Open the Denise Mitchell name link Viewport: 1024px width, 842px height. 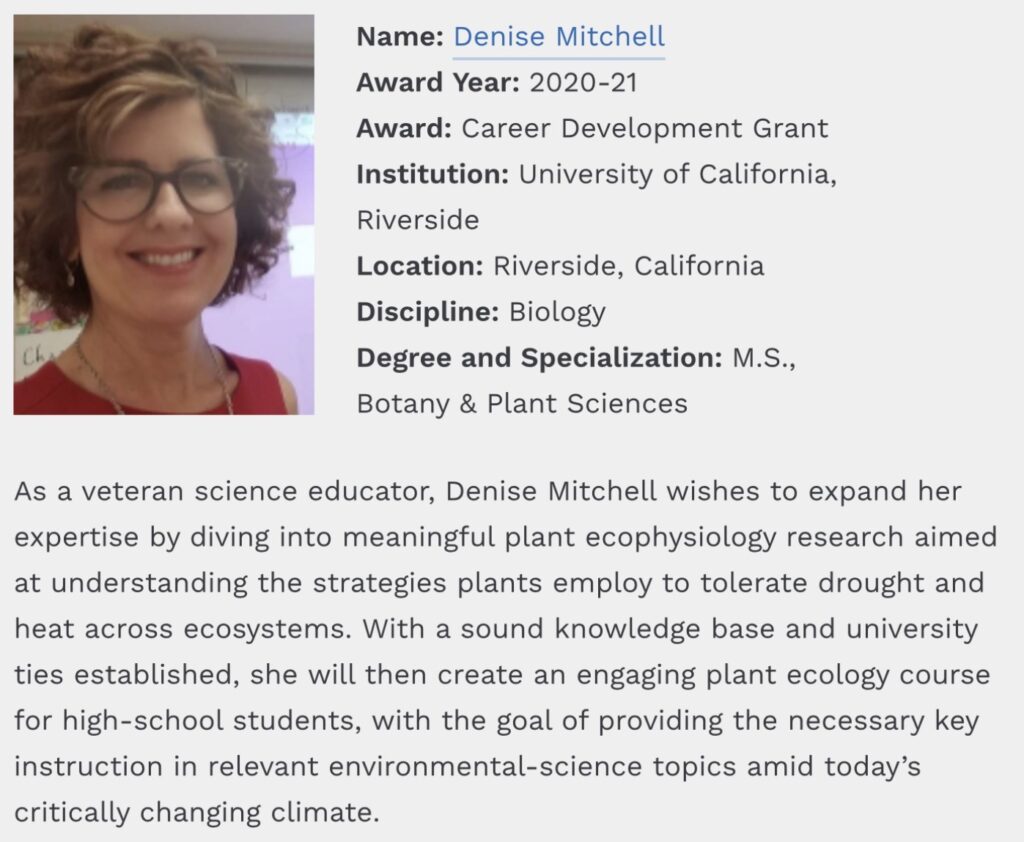point(558,37)
